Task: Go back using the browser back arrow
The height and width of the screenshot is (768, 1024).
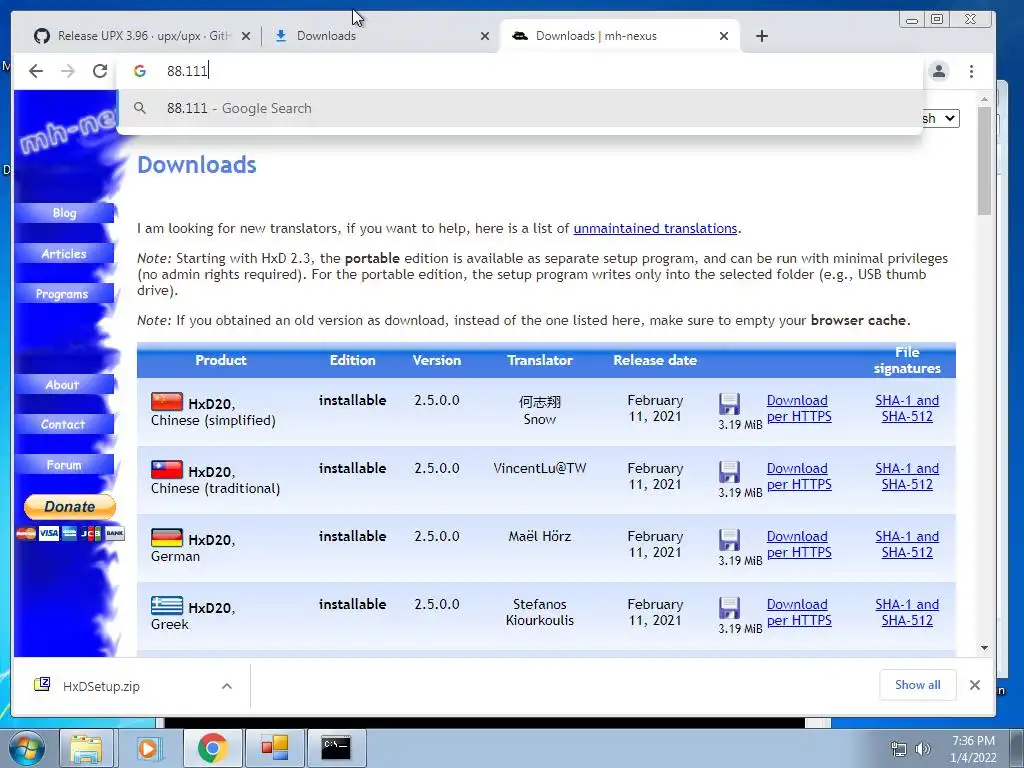Action: (x=36, y=71)
